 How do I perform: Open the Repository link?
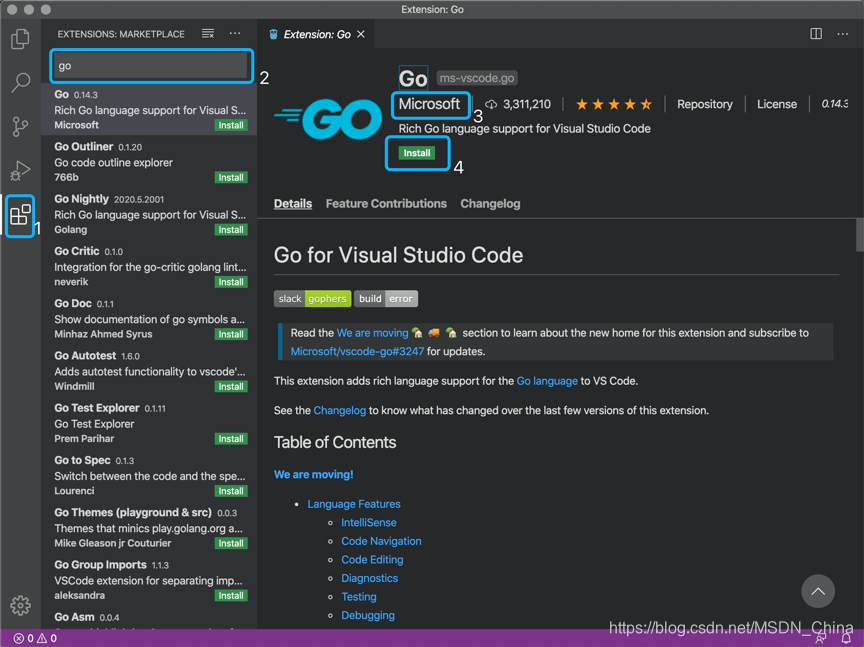pyautogui.click(x=705, y=104)
